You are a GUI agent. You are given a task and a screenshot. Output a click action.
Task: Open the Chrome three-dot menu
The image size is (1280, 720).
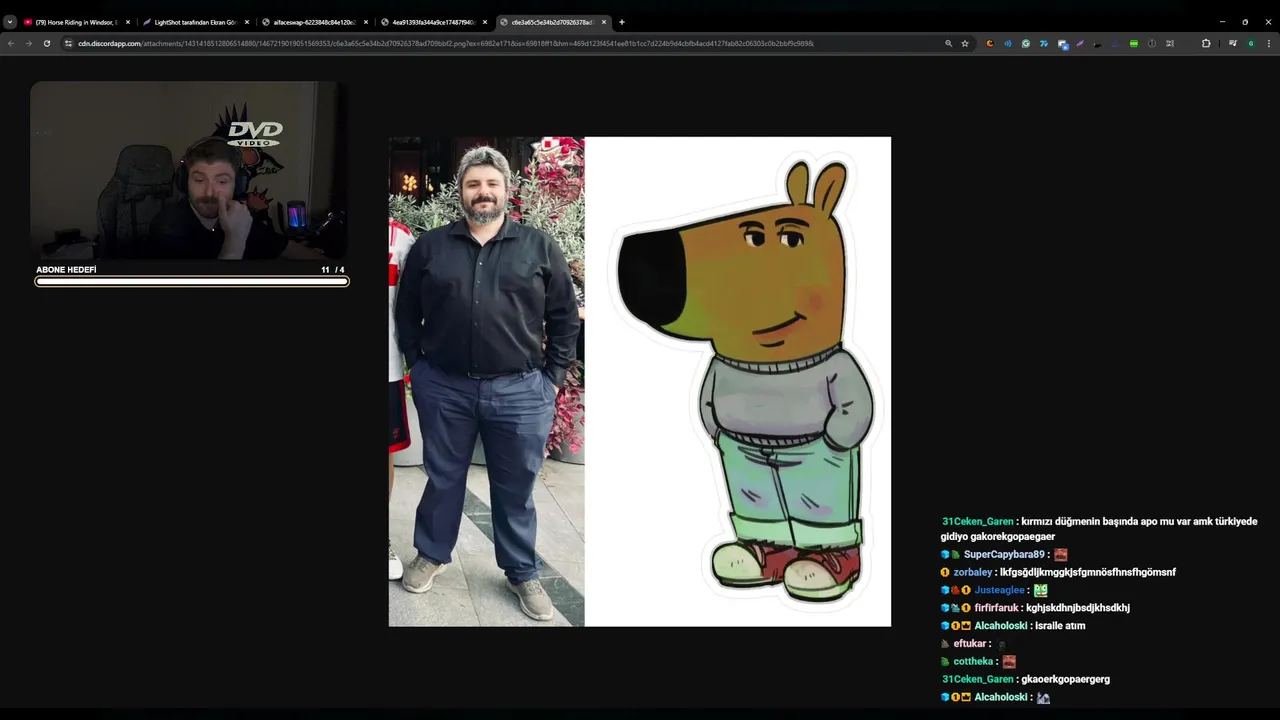pyautogui.click(x=1269, y=43)
